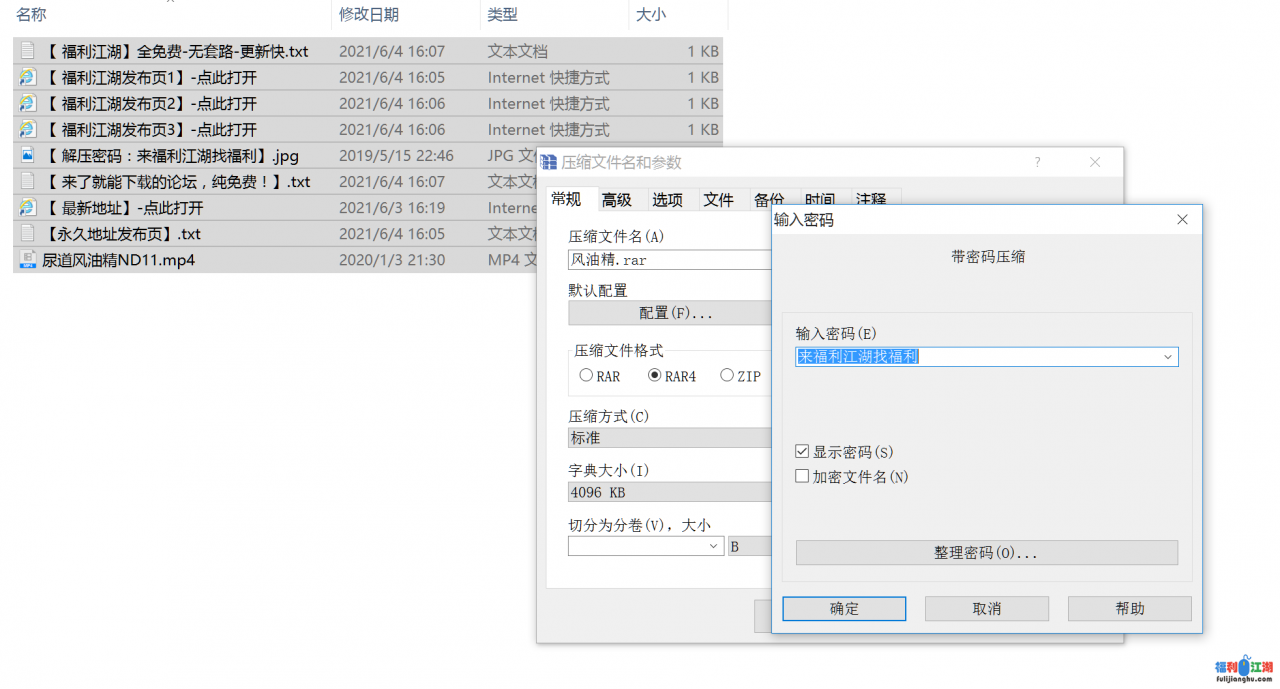Choose the RAR format radio button
This screenshot has height=689, width=1280.
(x=586, y=376)
